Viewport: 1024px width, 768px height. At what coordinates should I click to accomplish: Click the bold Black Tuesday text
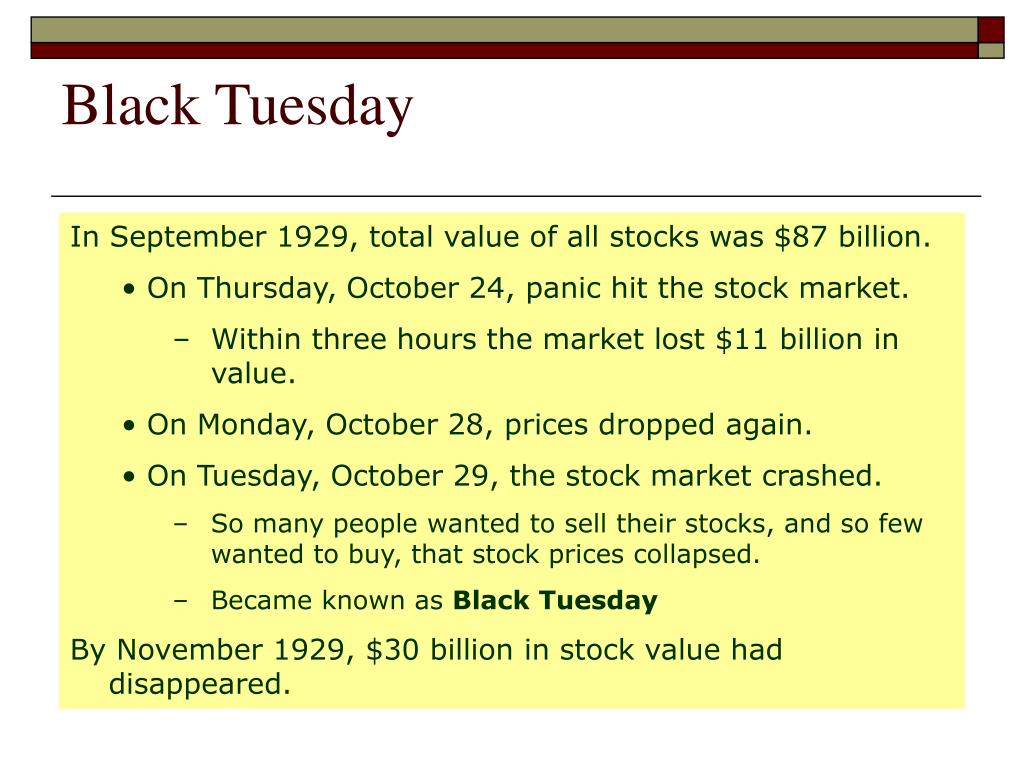point(555,600)
